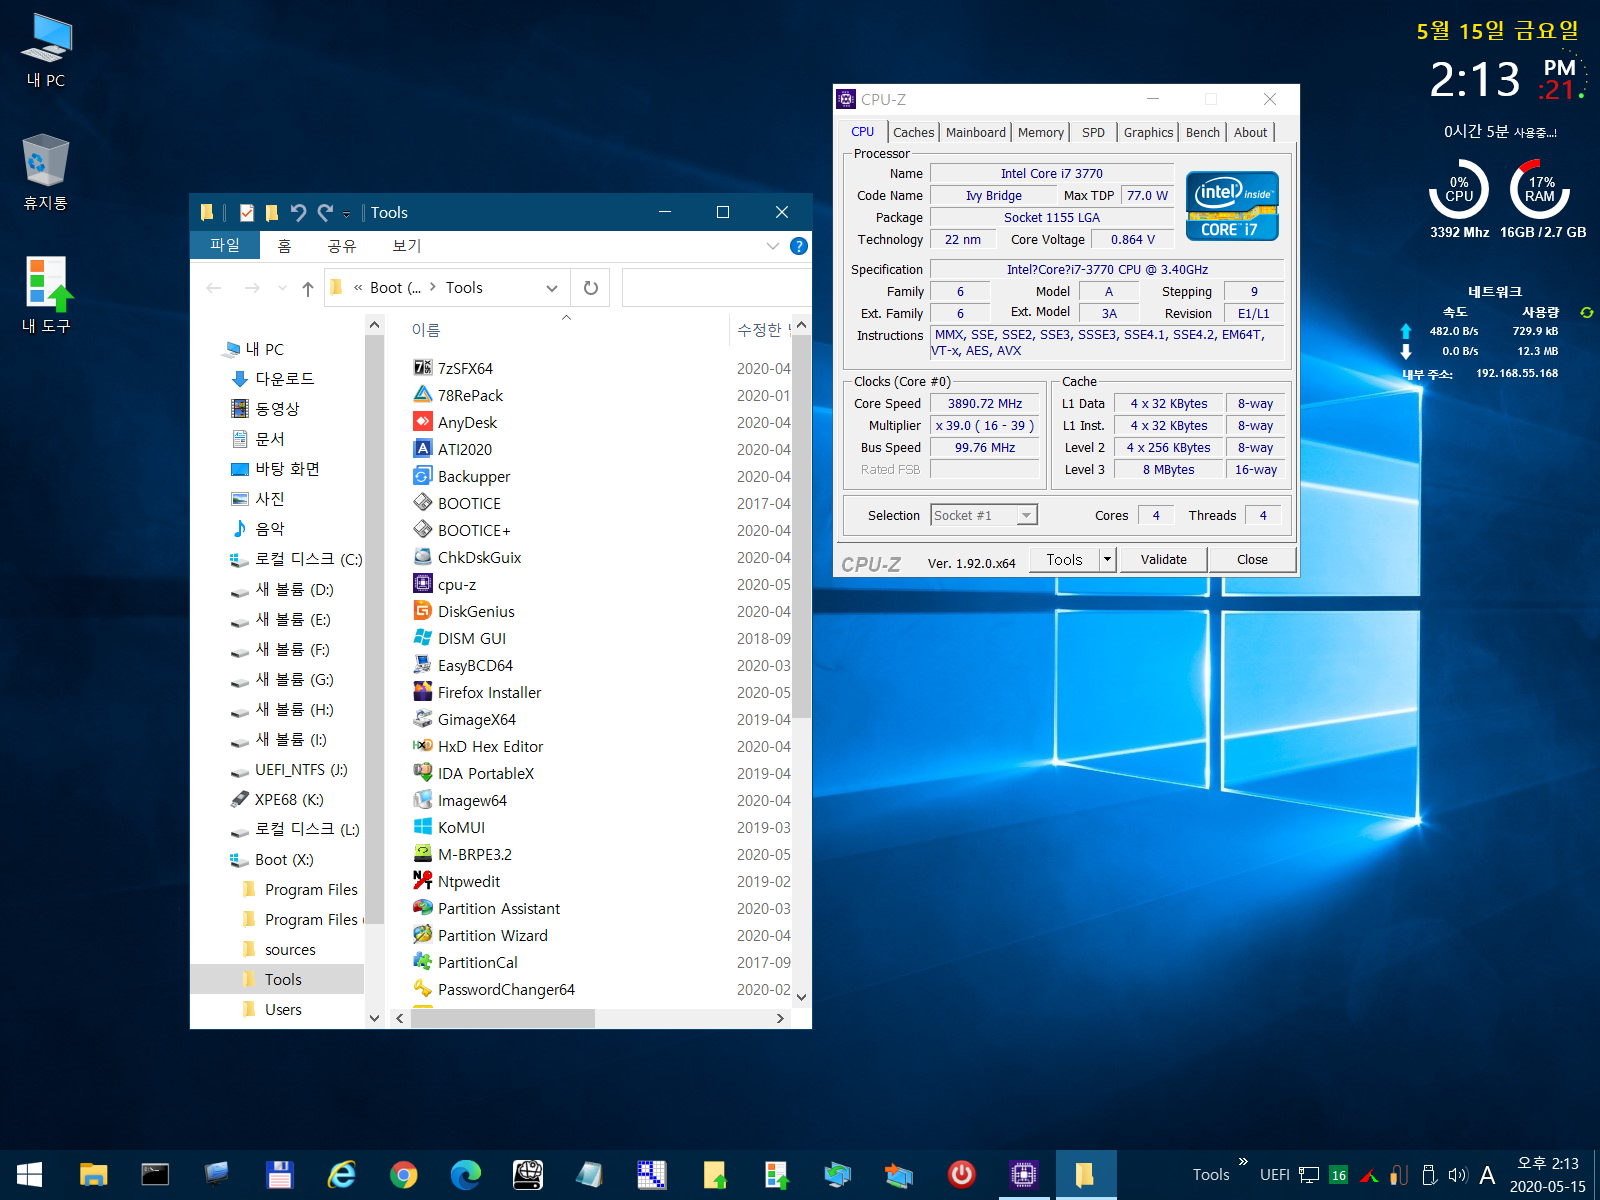
Task: Select the Users folder in navigation pane
Action: coord(272,1010)
